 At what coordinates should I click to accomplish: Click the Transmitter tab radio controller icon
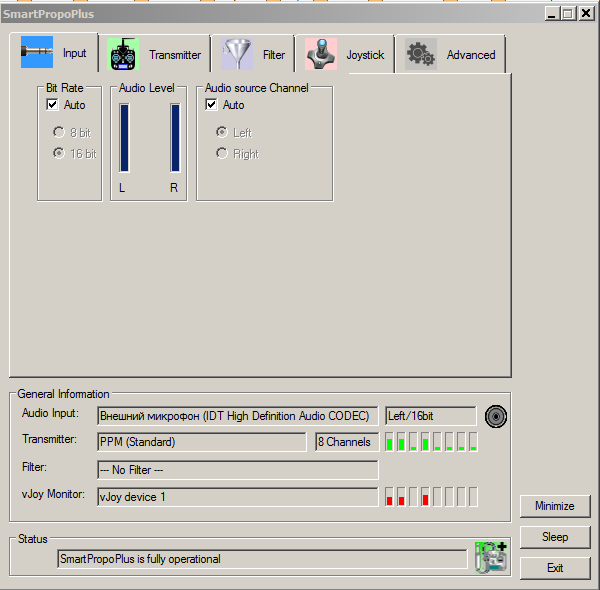point(124,55)
